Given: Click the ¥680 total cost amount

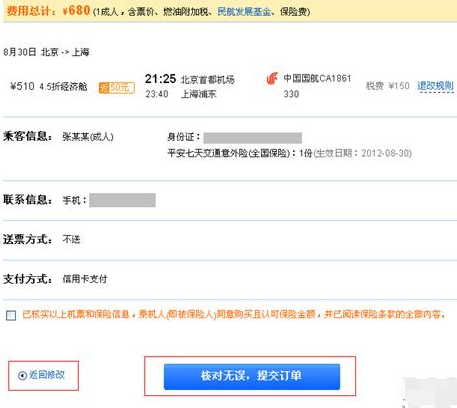Looking at the screenshot, I should [76, 10].
